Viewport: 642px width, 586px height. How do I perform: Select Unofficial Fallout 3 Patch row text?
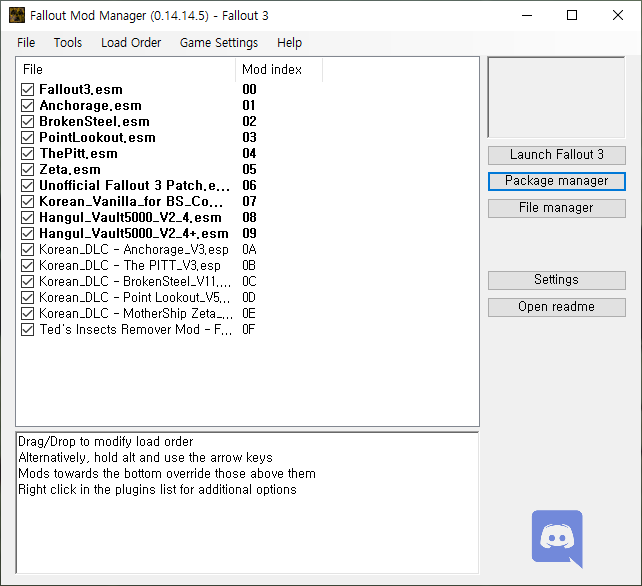point(135,185)
